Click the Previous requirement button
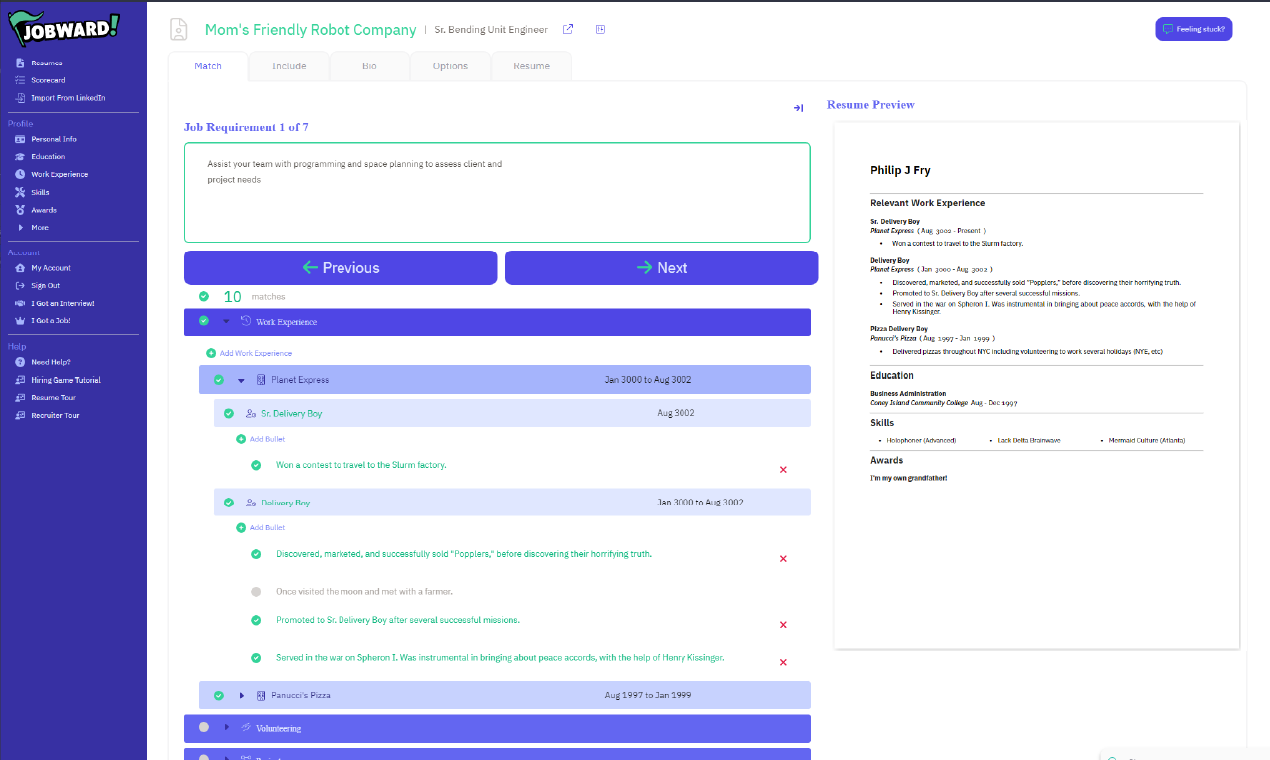Screen dimensions: 1270x760 point(340,268)
